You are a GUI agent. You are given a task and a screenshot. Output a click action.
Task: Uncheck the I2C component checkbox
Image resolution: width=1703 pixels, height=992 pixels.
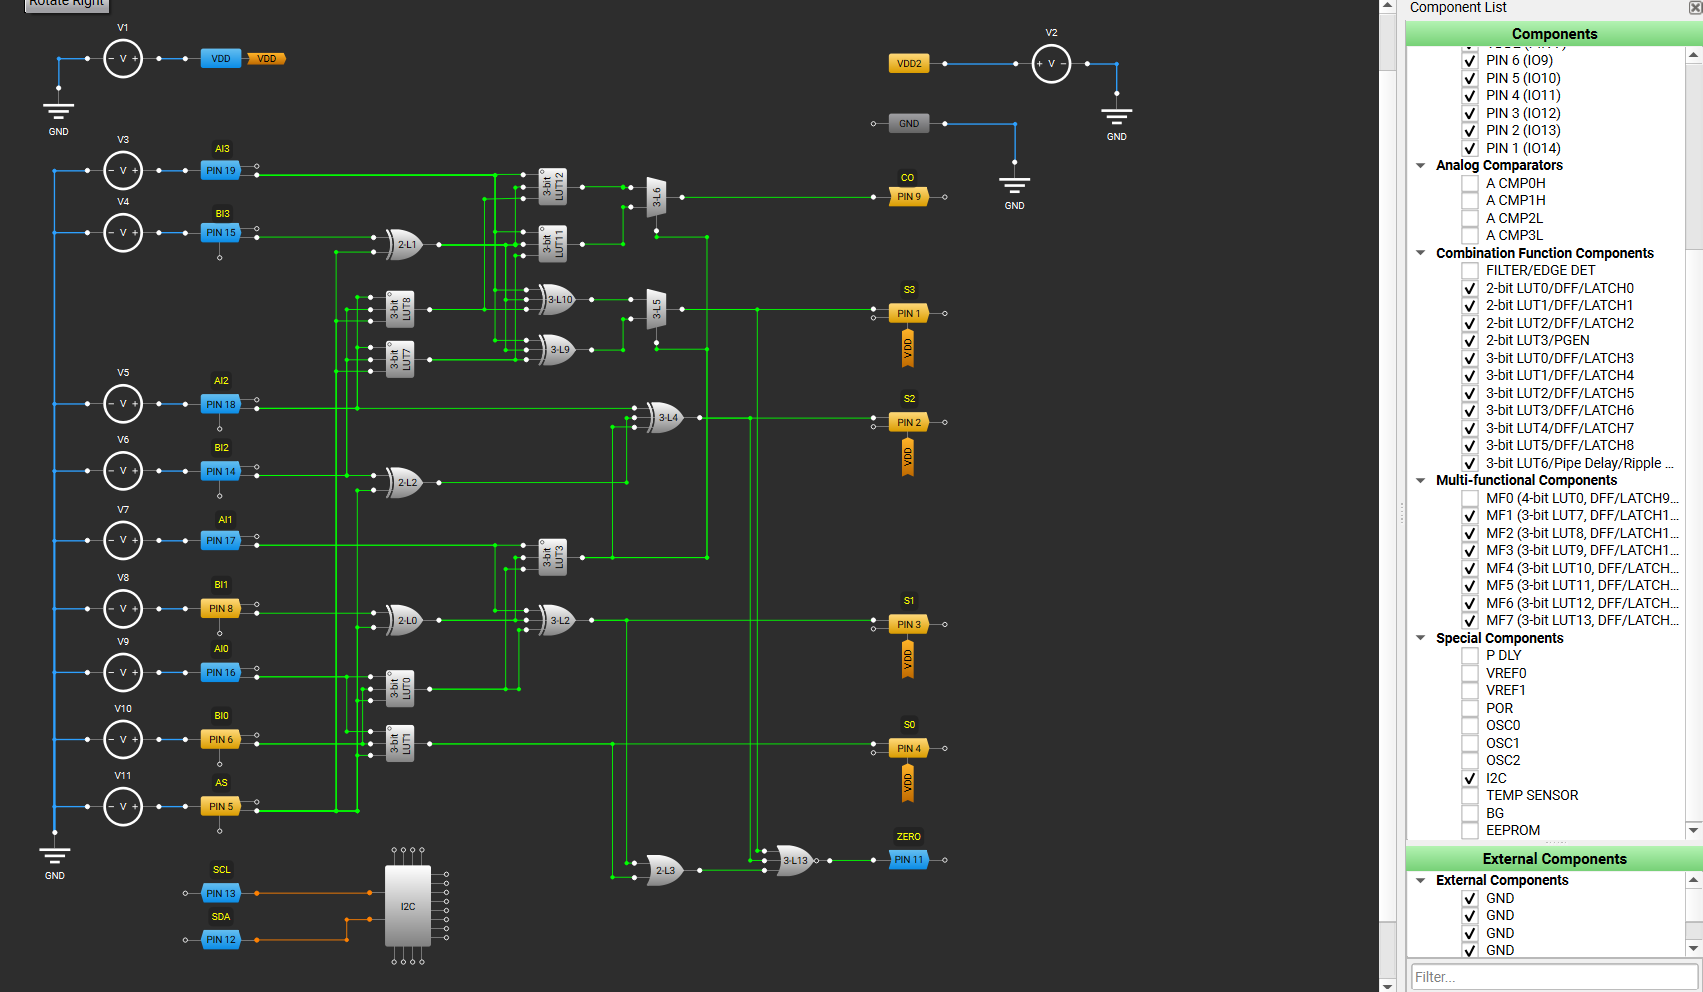coord(1470,778)
